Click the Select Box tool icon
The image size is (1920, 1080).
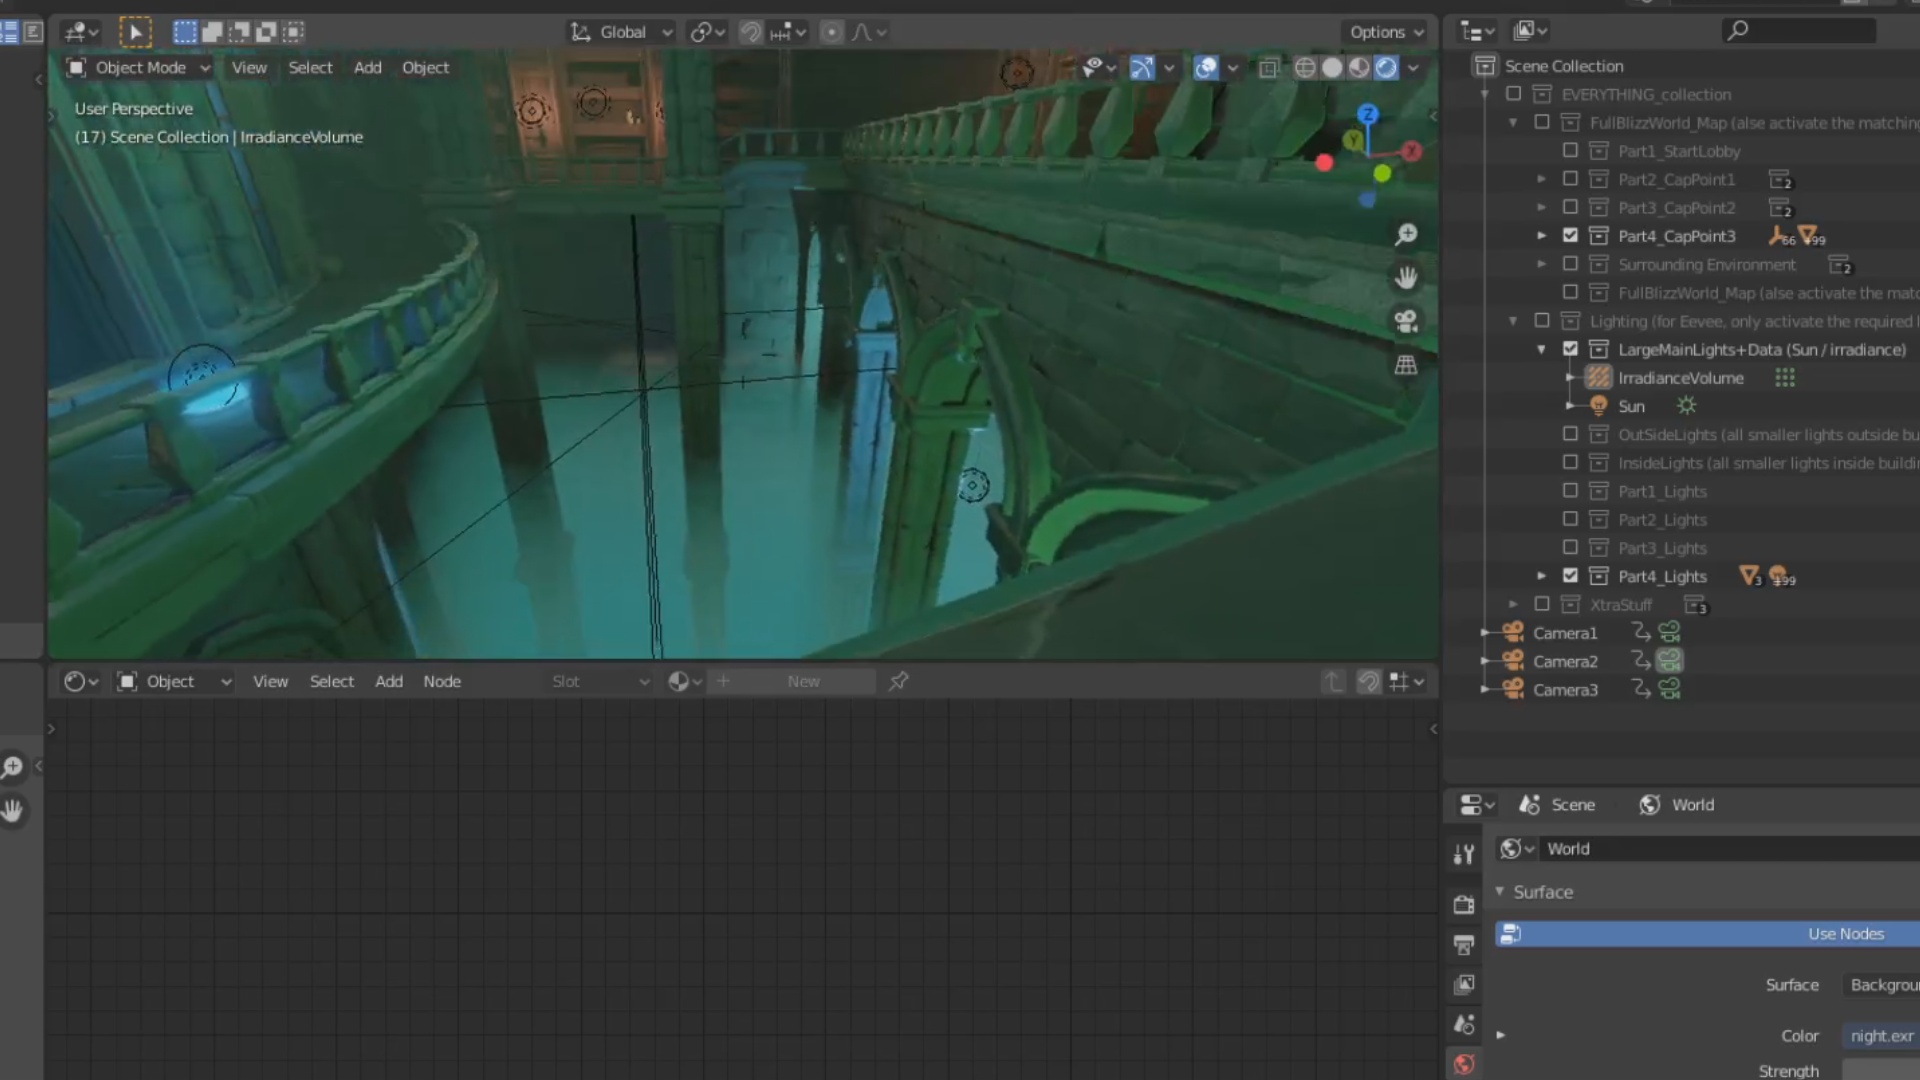tap(136, 32)
